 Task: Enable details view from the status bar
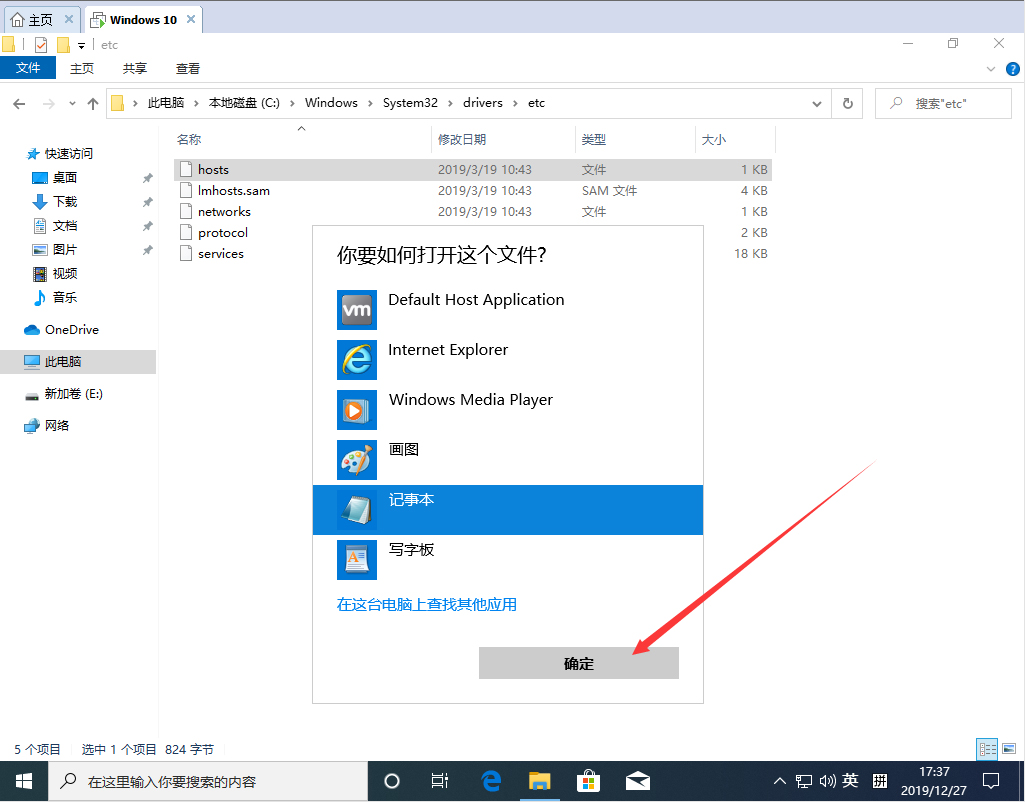[x=987, y=749]
